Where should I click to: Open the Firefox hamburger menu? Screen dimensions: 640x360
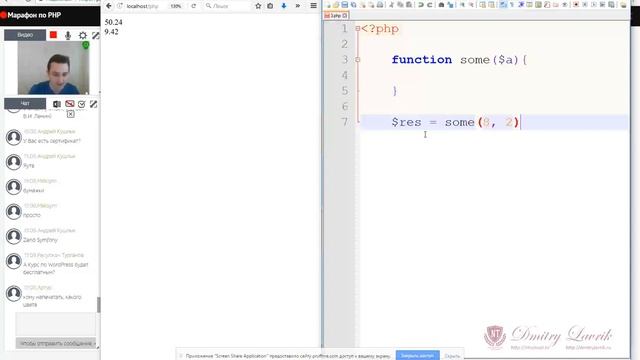pyautogui.click(x=313, y=6)
